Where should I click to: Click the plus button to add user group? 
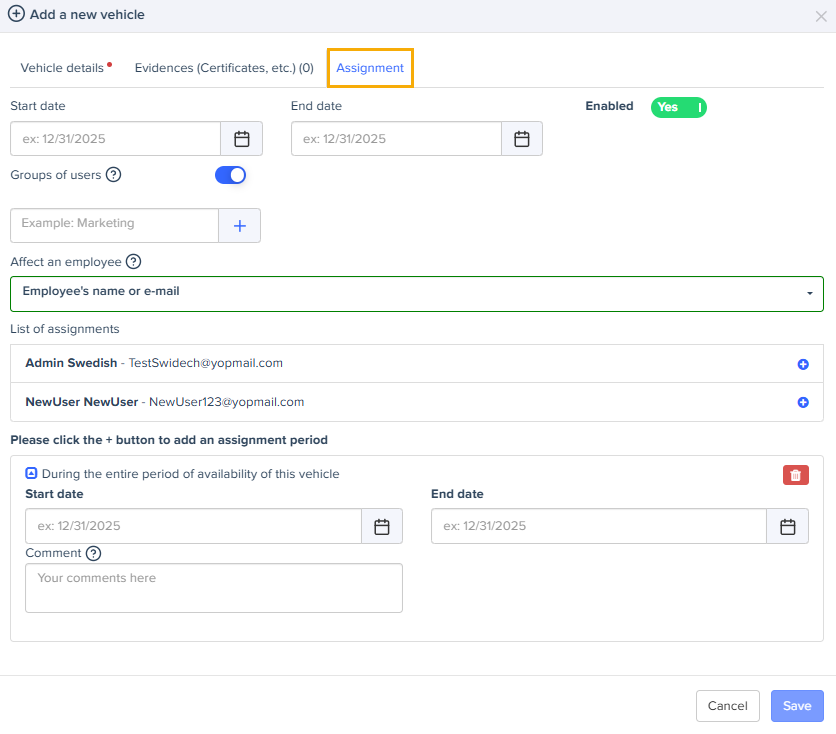pos(239,226)
